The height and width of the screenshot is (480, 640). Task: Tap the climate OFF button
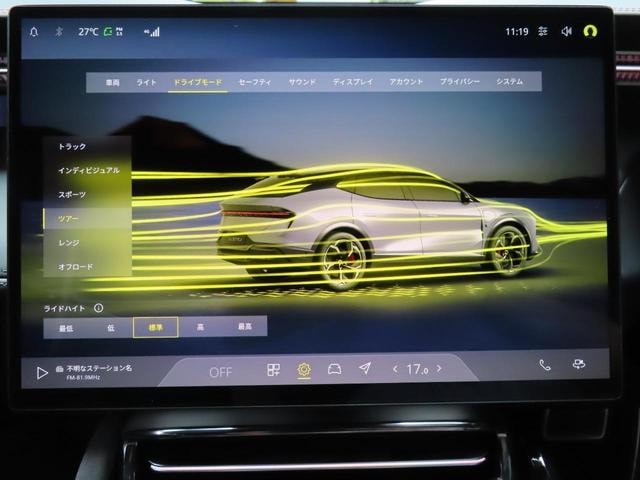220,372
